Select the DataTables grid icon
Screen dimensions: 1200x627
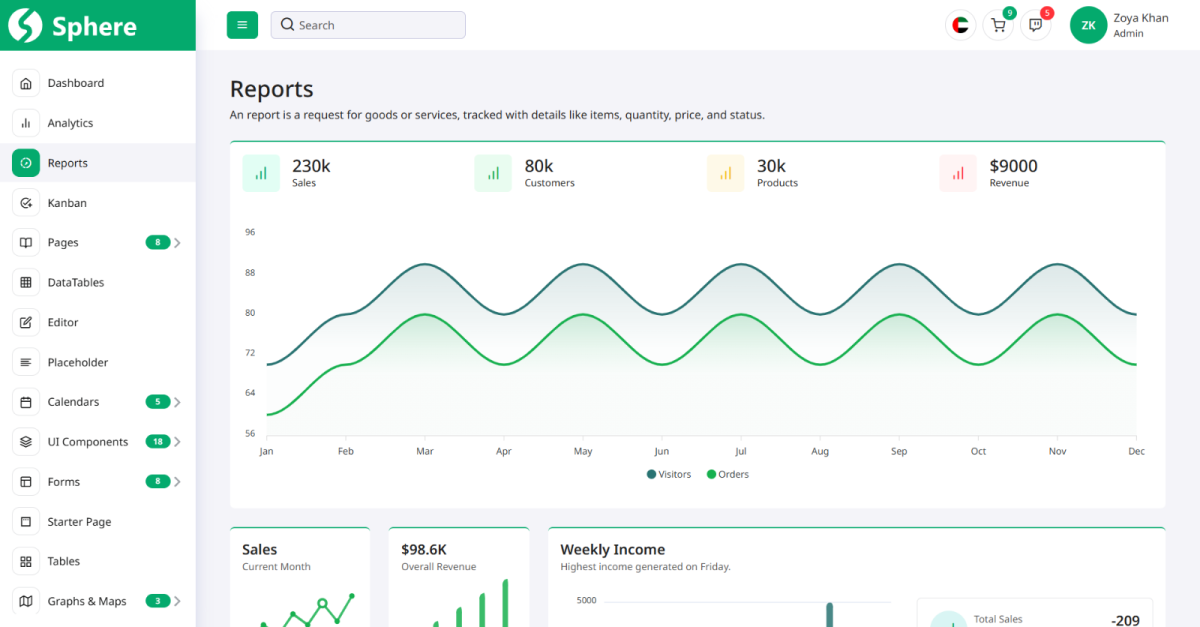(26, 283)
